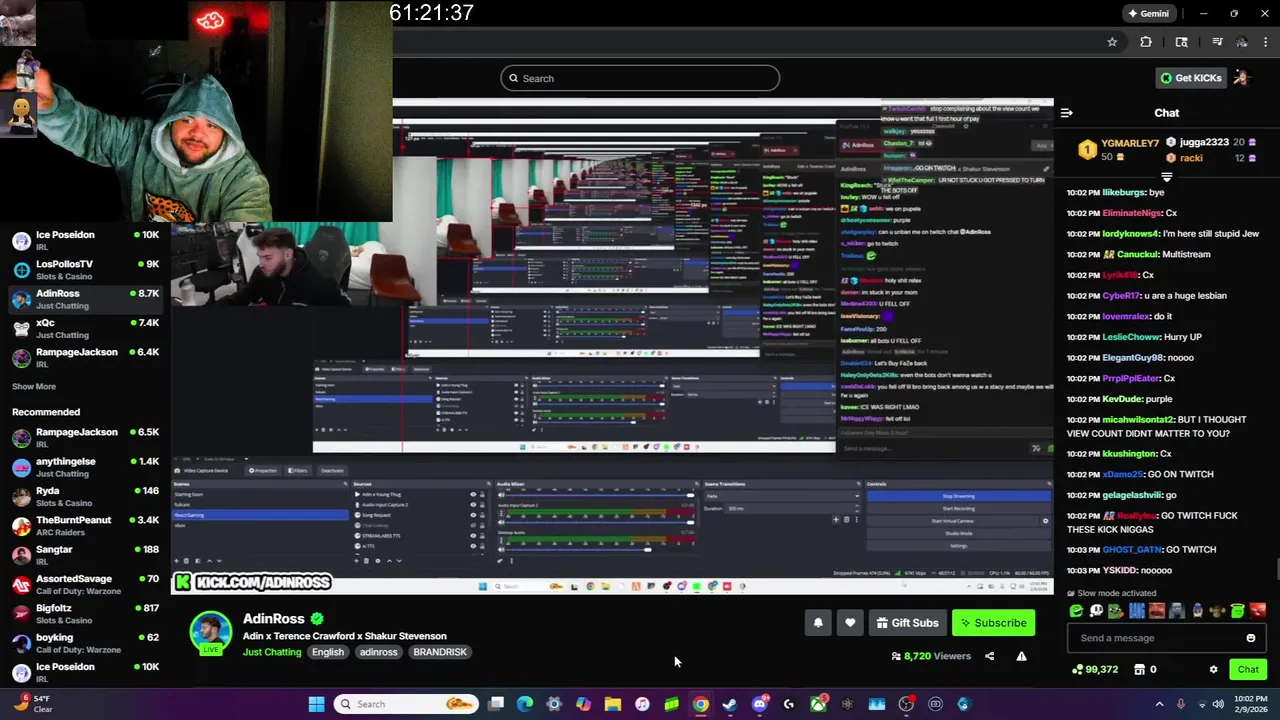
Task: Open the Chrome profile avatar
Action: [x=1241, y=42]
